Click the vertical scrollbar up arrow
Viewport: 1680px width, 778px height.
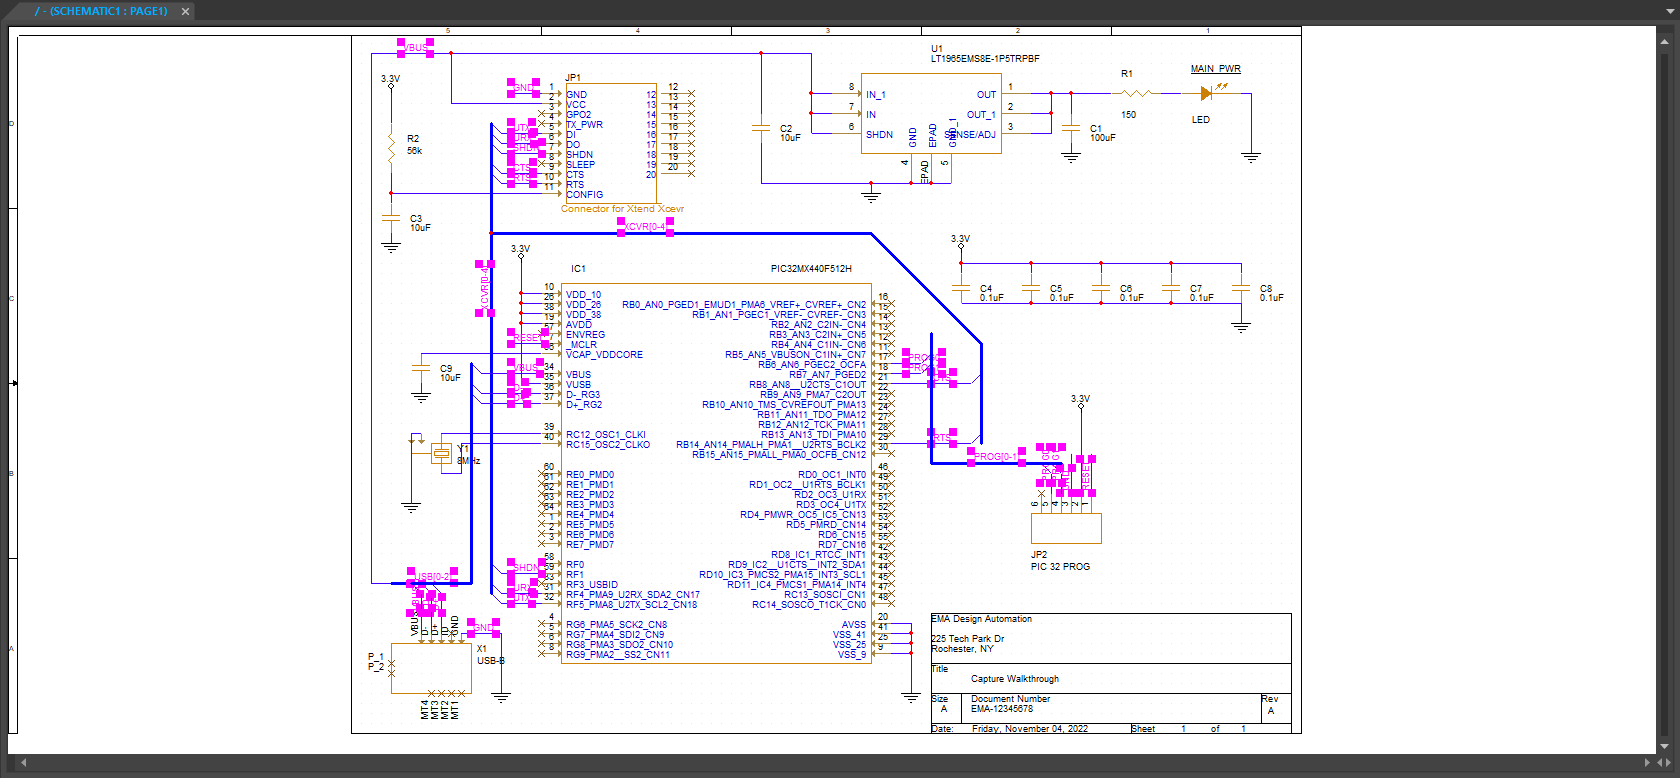(x=1665, y=41)
